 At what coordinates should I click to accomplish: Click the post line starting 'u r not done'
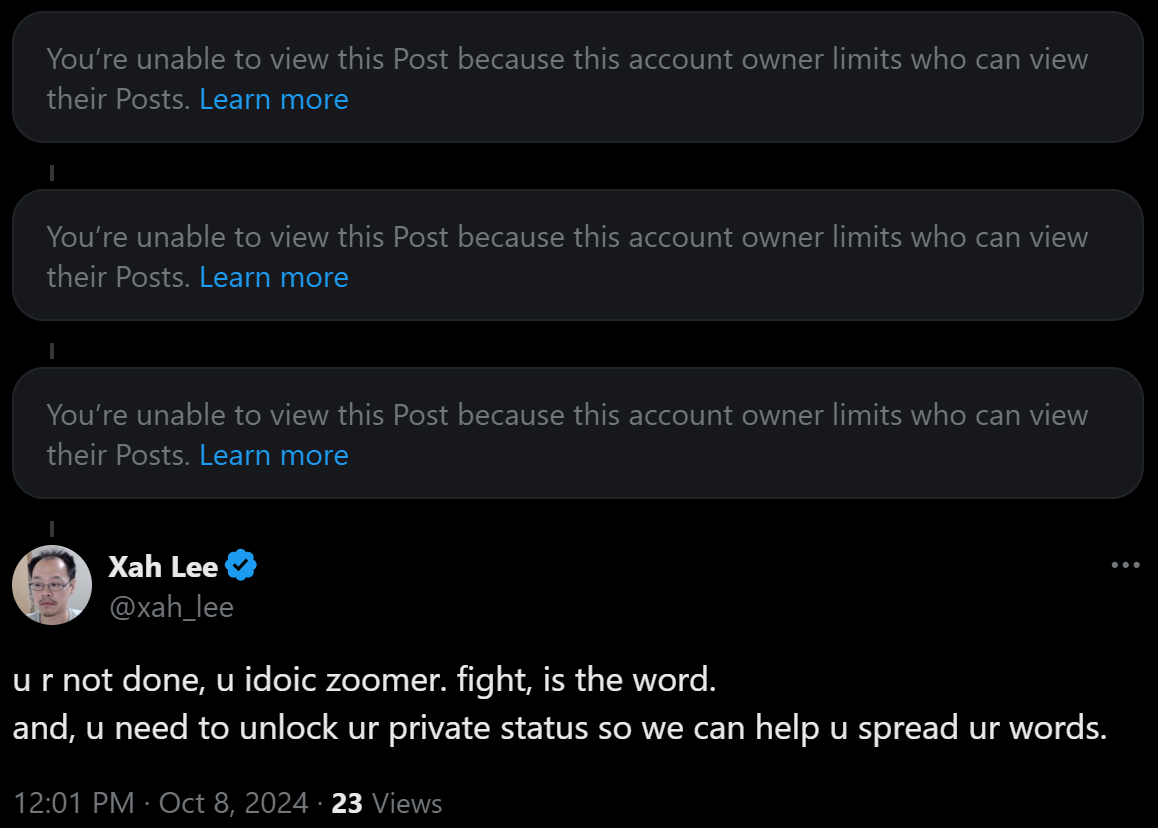coord(364,681)
